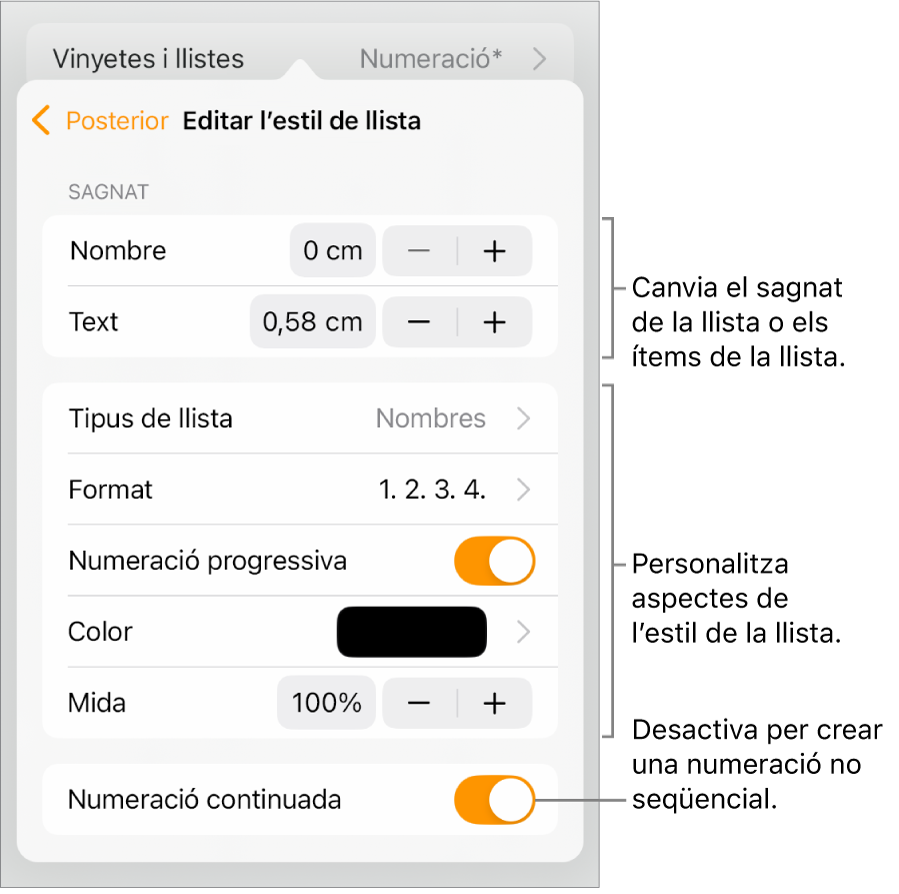Viewport: 899px width, 894px height.
Task: Decrease Text indent with minus button
Action: [x=419, y=322]
